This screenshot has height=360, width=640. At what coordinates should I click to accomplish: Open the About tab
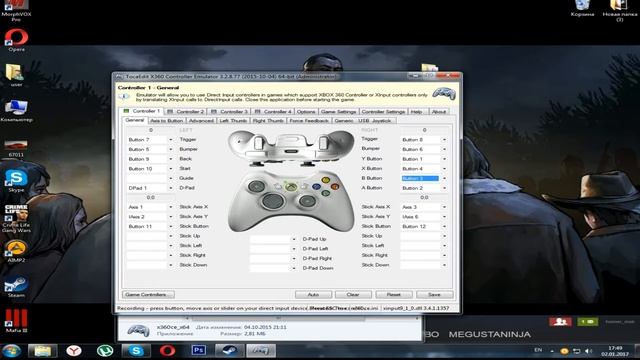[439, 111]
